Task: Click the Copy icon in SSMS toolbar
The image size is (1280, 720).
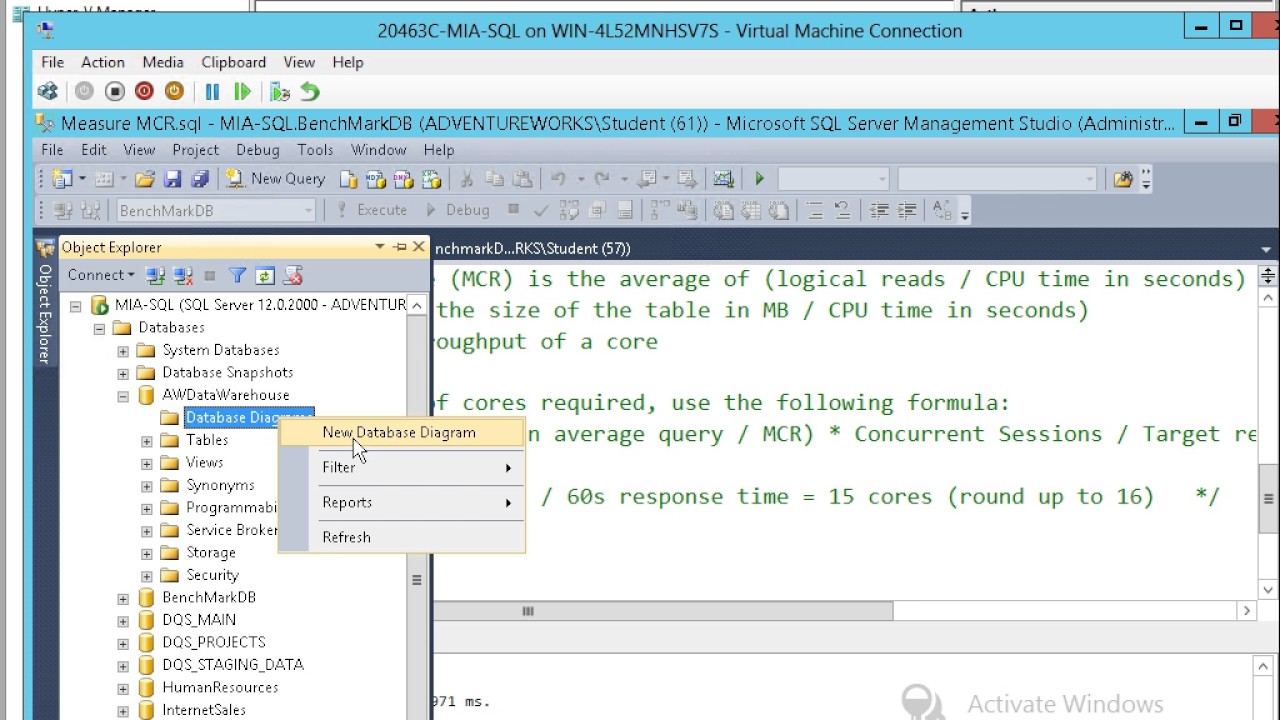Action: pyautogui.click(x=494, y=179)
